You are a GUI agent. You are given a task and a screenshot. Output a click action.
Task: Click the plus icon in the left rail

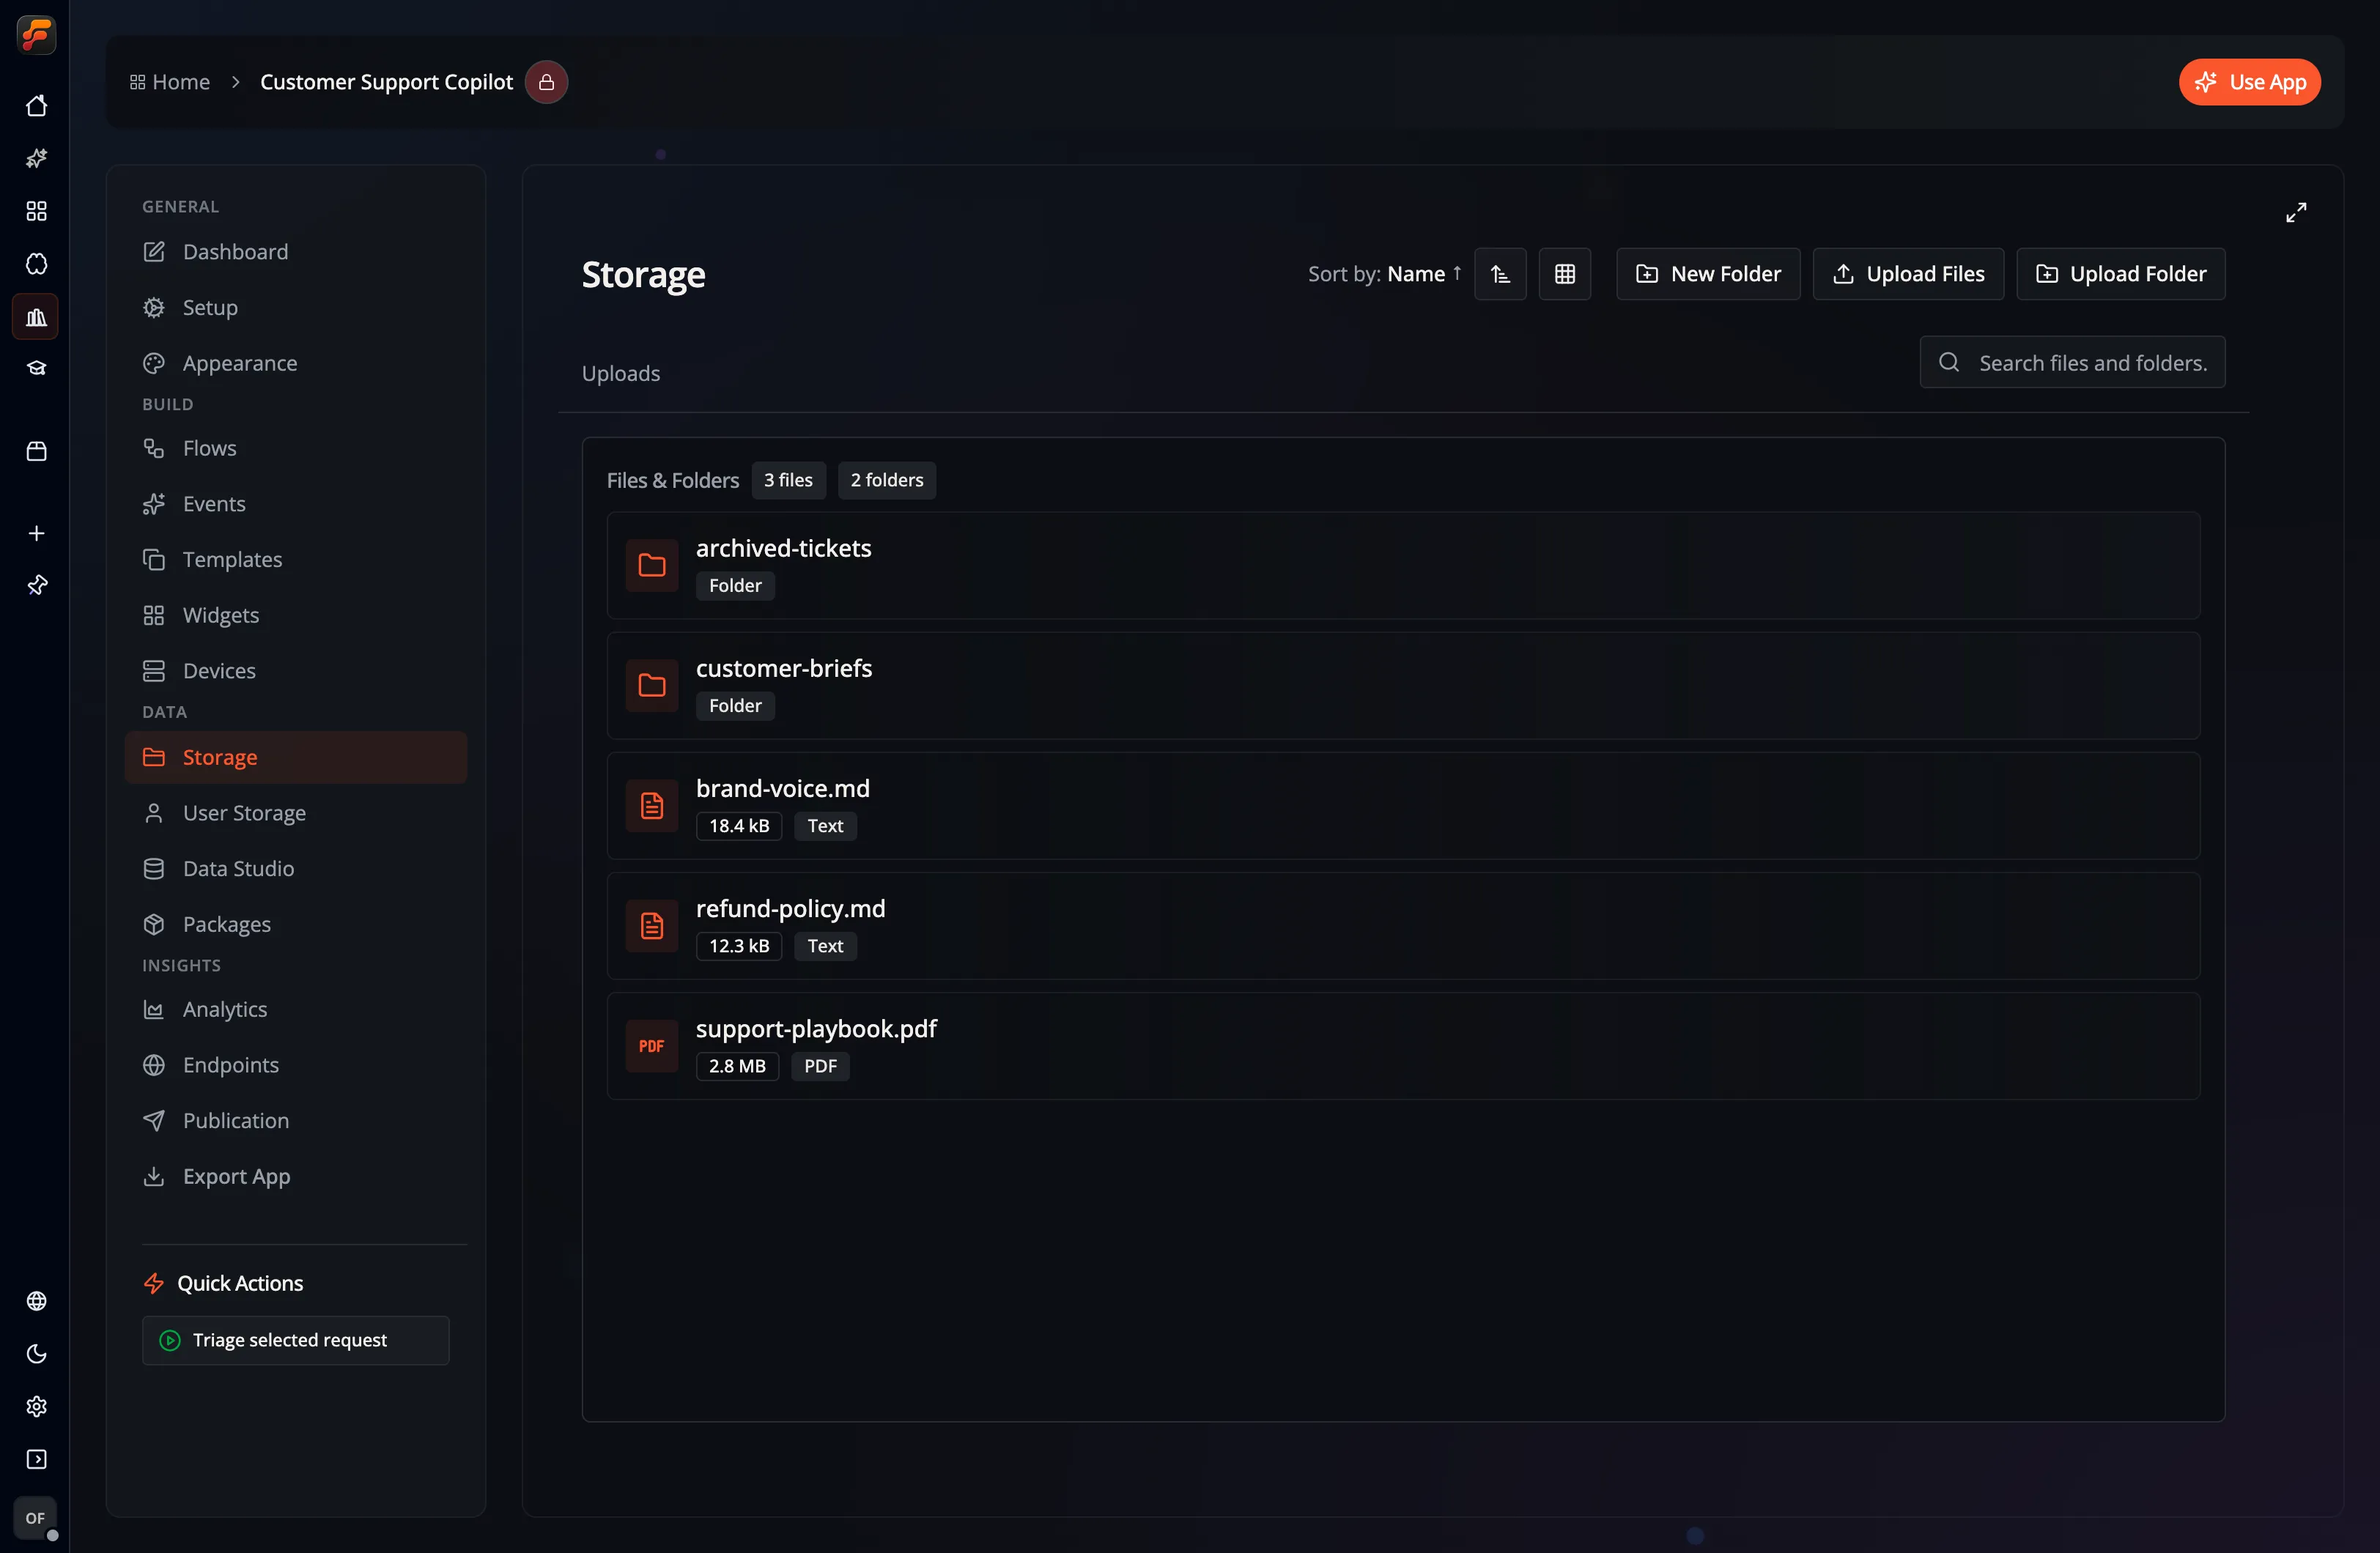36,533
